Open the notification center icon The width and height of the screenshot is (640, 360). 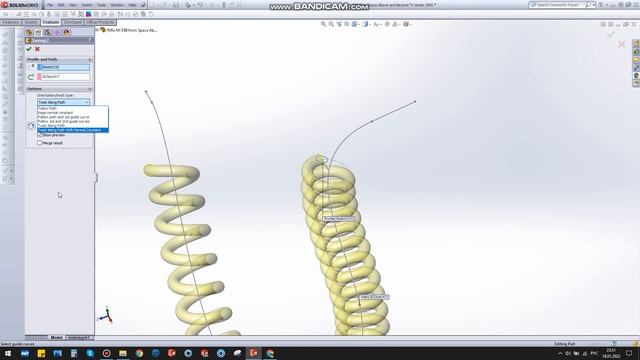629,353
